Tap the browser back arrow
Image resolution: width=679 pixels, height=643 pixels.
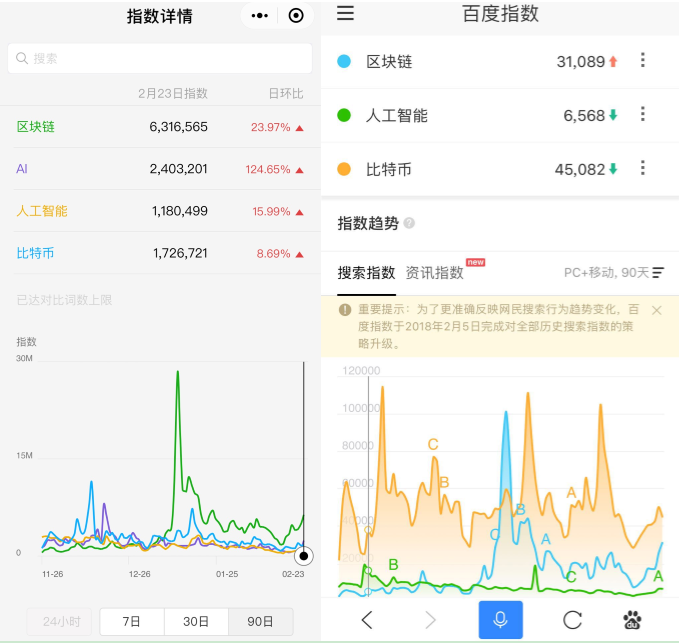pyautogui.click(x=367, y=620)
